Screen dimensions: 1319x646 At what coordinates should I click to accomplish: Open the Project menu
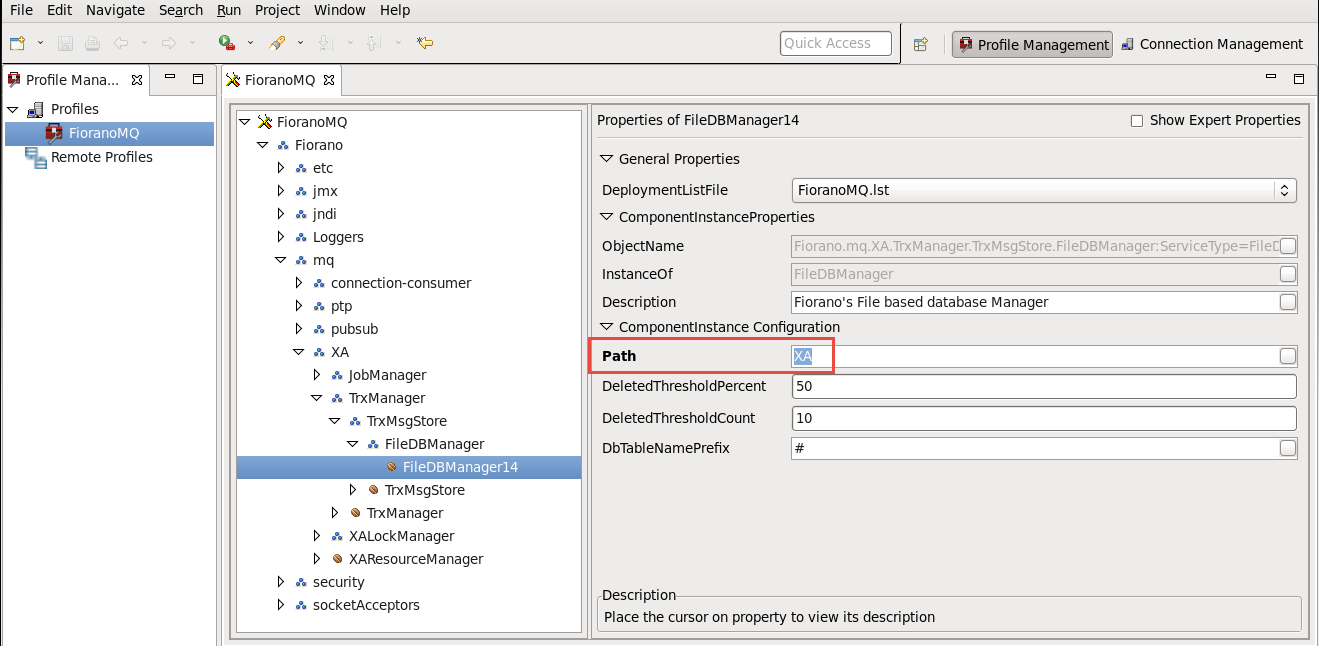click(x=277, y=10)
